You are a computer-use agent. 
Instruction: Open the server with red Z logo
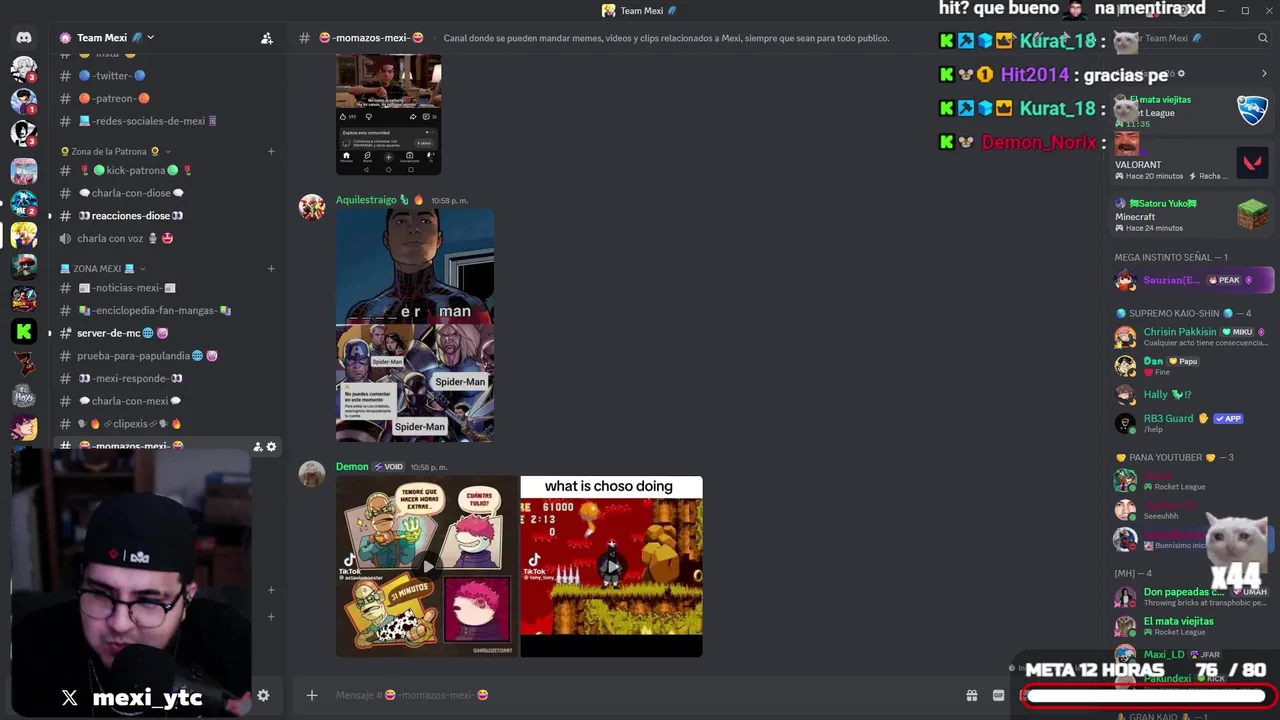point(24,364)
